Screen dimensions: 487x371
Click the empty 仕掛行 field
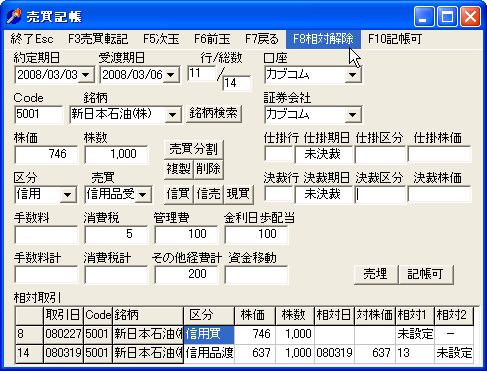279,155
